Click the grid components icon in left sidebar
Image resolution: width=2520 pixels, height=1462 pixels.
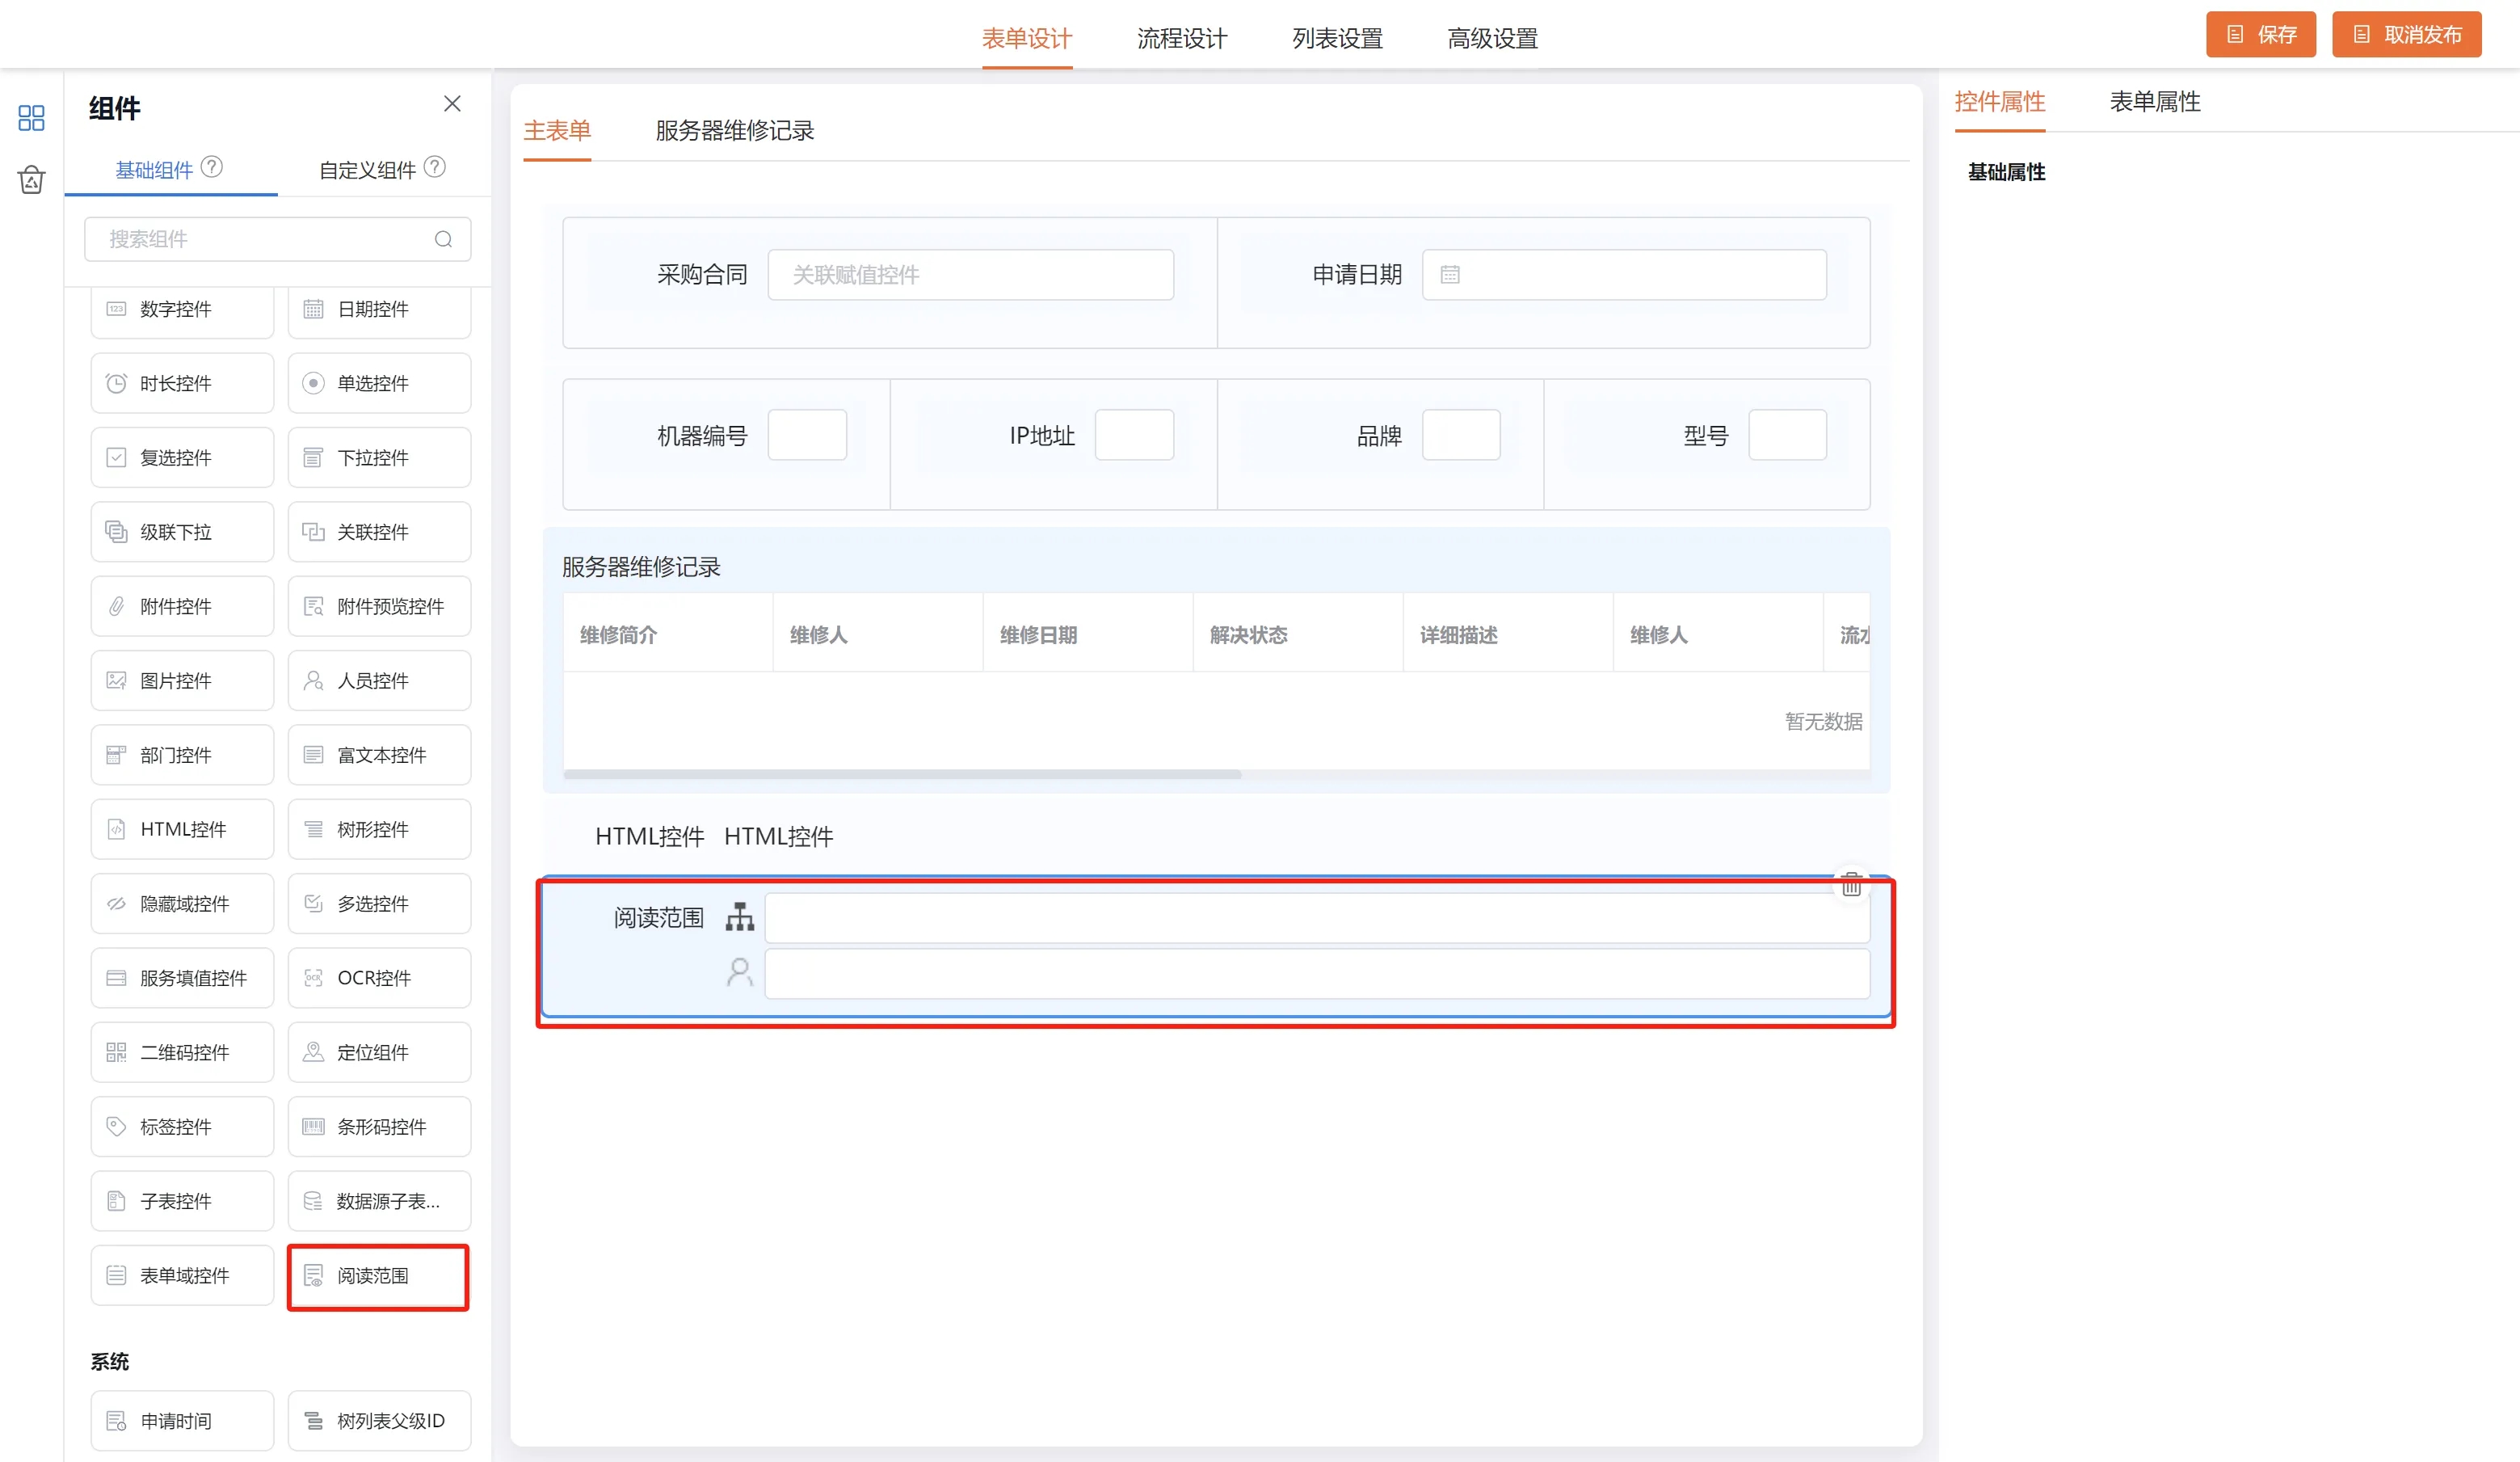[x=31, y=118]
